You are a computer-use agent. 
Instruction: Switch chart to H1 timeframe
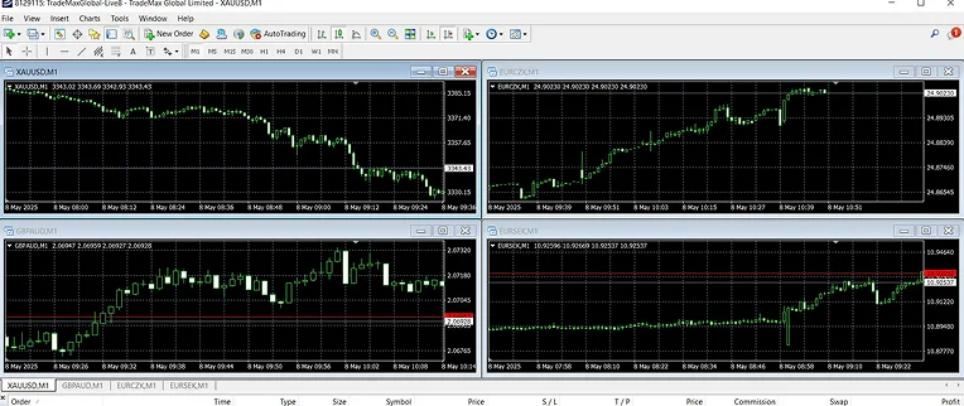point(264,51)
